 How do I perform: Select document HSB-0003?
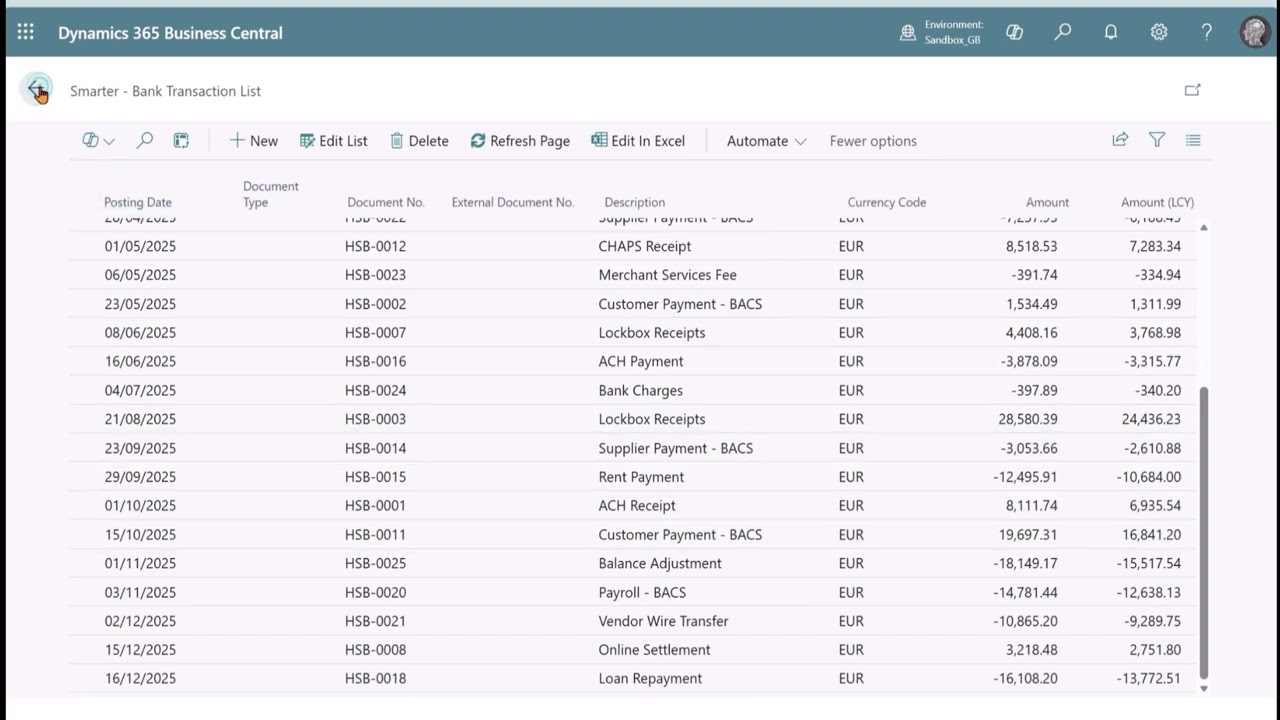pyautogui.click(x=375, y=419)
